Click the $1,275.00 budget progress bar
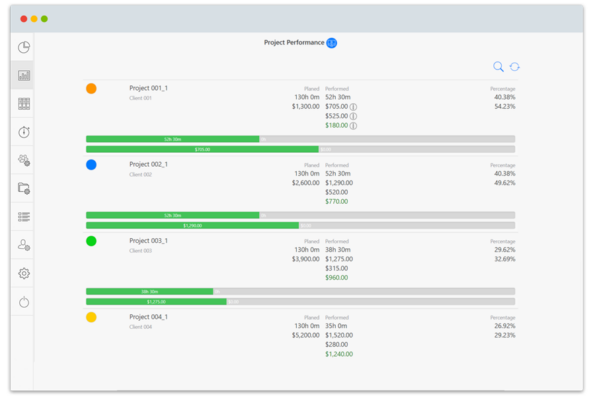The width and height of the screenshot is (595, 397). [301, 302]
